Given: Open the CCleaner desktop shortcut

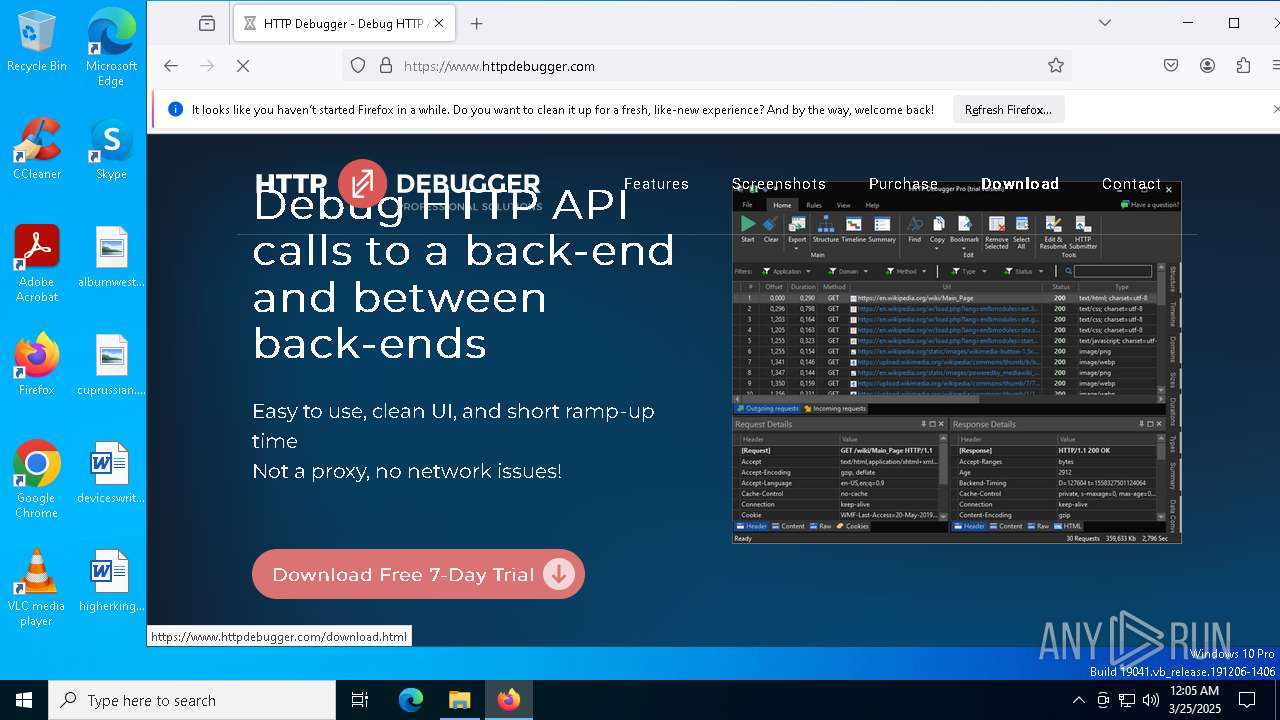Looking at the screenshot, I should [x=37, y=149].
